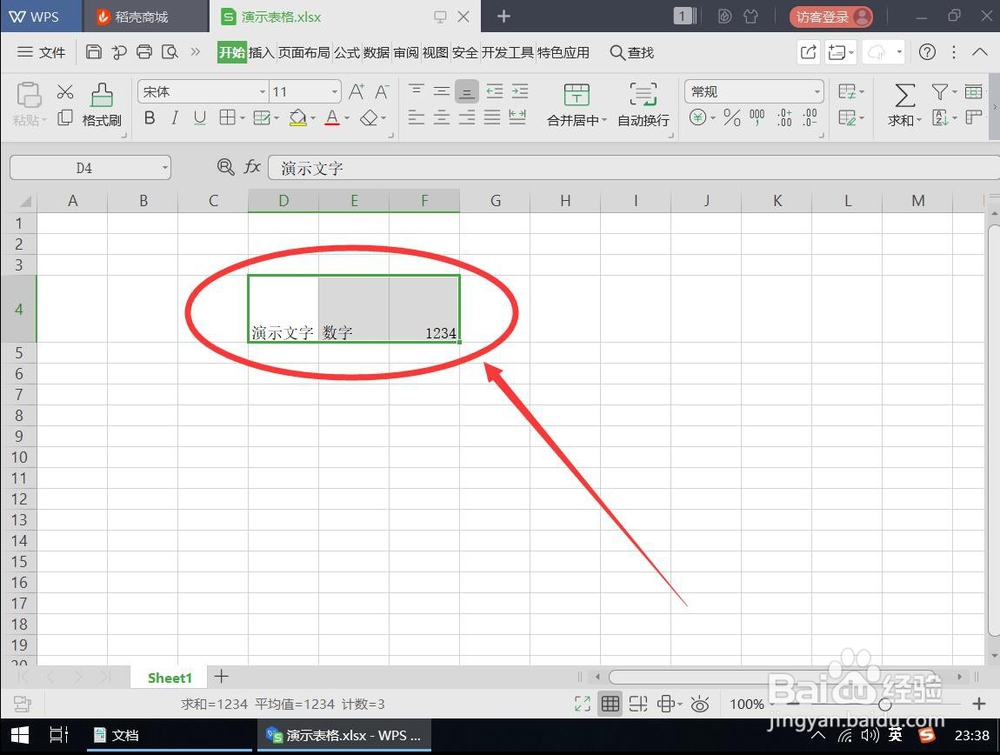Click the AZ sort icon
The width and height of the screenshot is (1000, 755).
[x=941, y=118]
